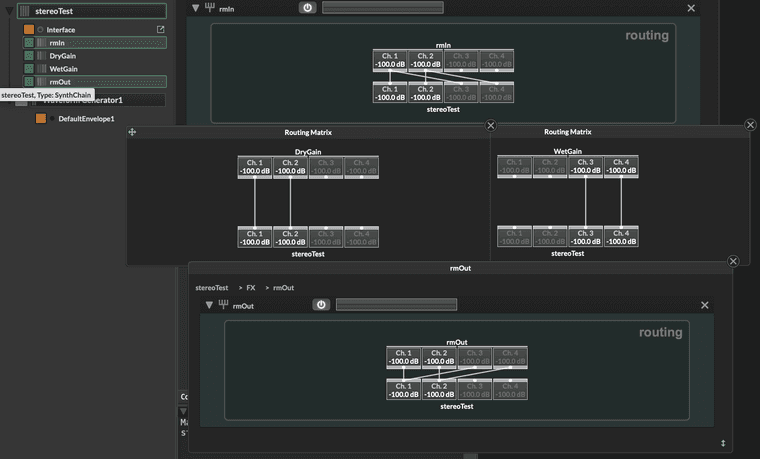Click the green DryGain module icon

[29, 56]
